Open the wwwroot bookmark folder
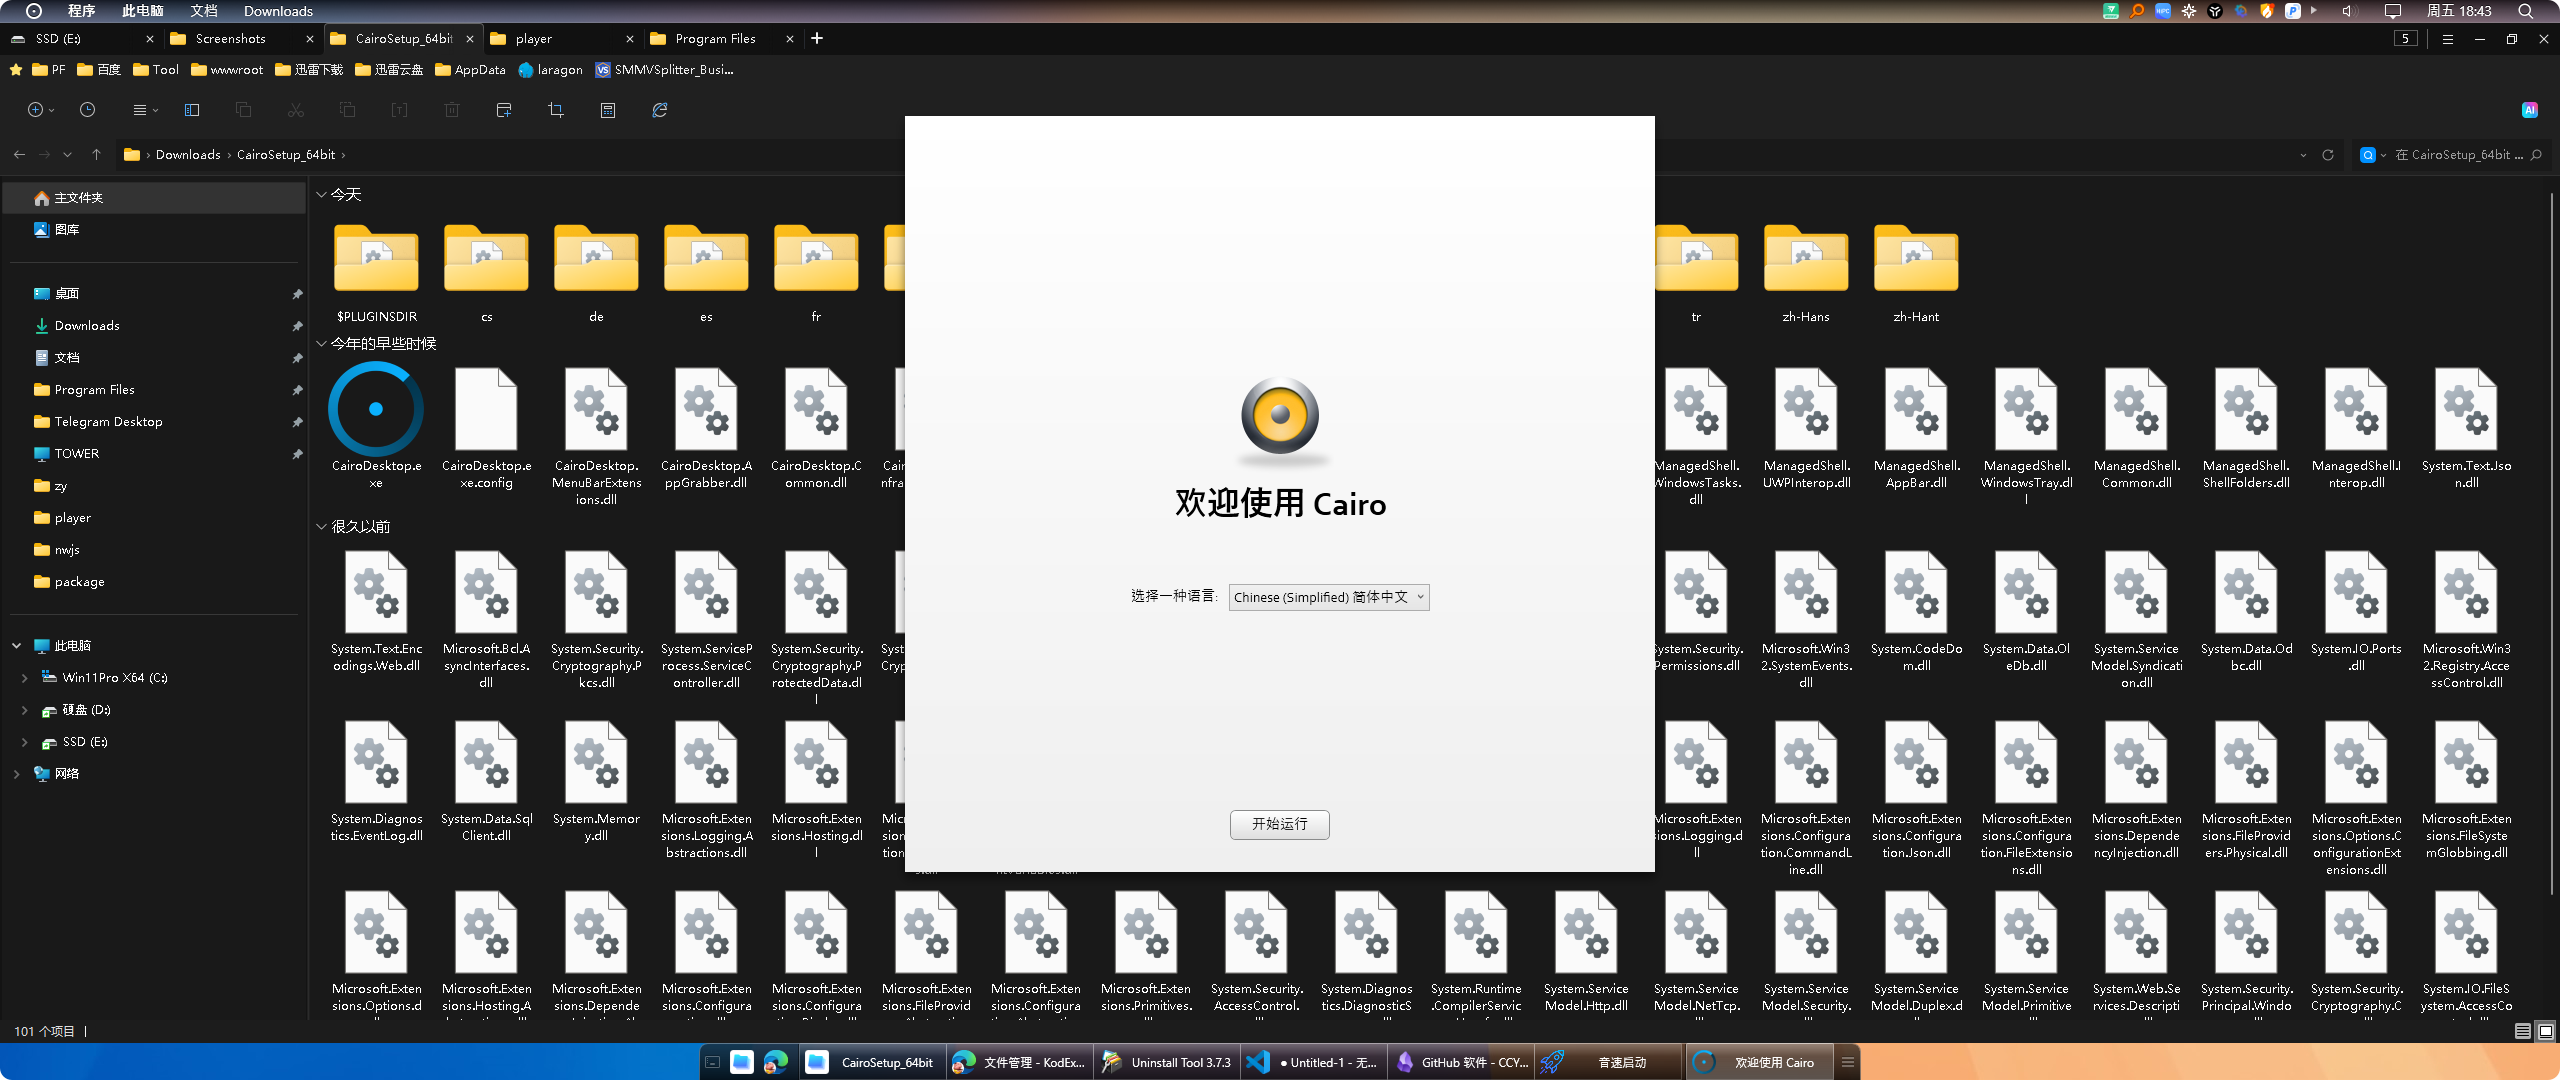 228,70
